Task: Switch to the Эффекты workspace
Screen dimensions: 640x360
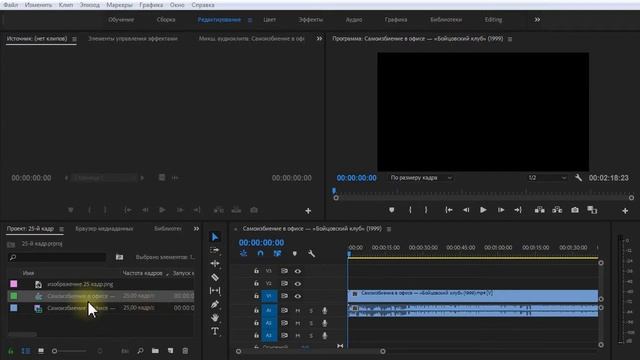Action: point(310,20)
